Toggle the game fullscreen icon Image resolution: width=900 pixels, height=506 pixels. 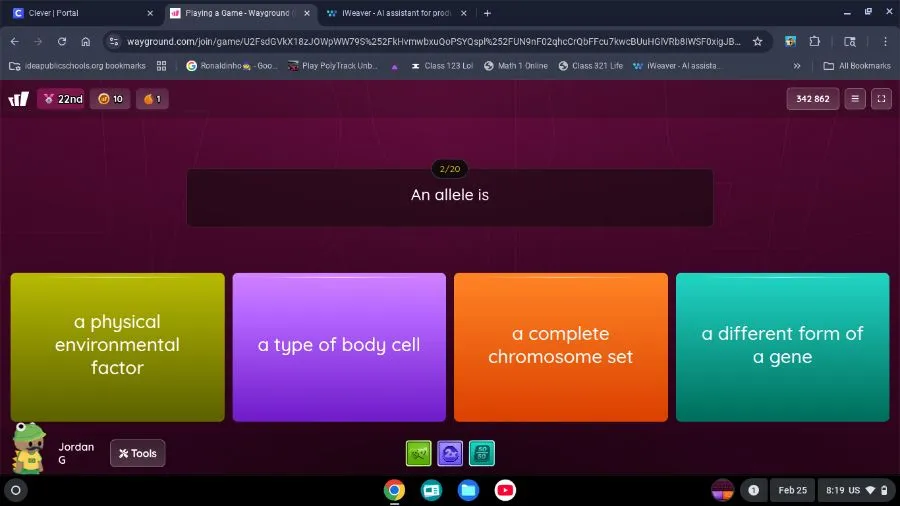click(881, 99)
